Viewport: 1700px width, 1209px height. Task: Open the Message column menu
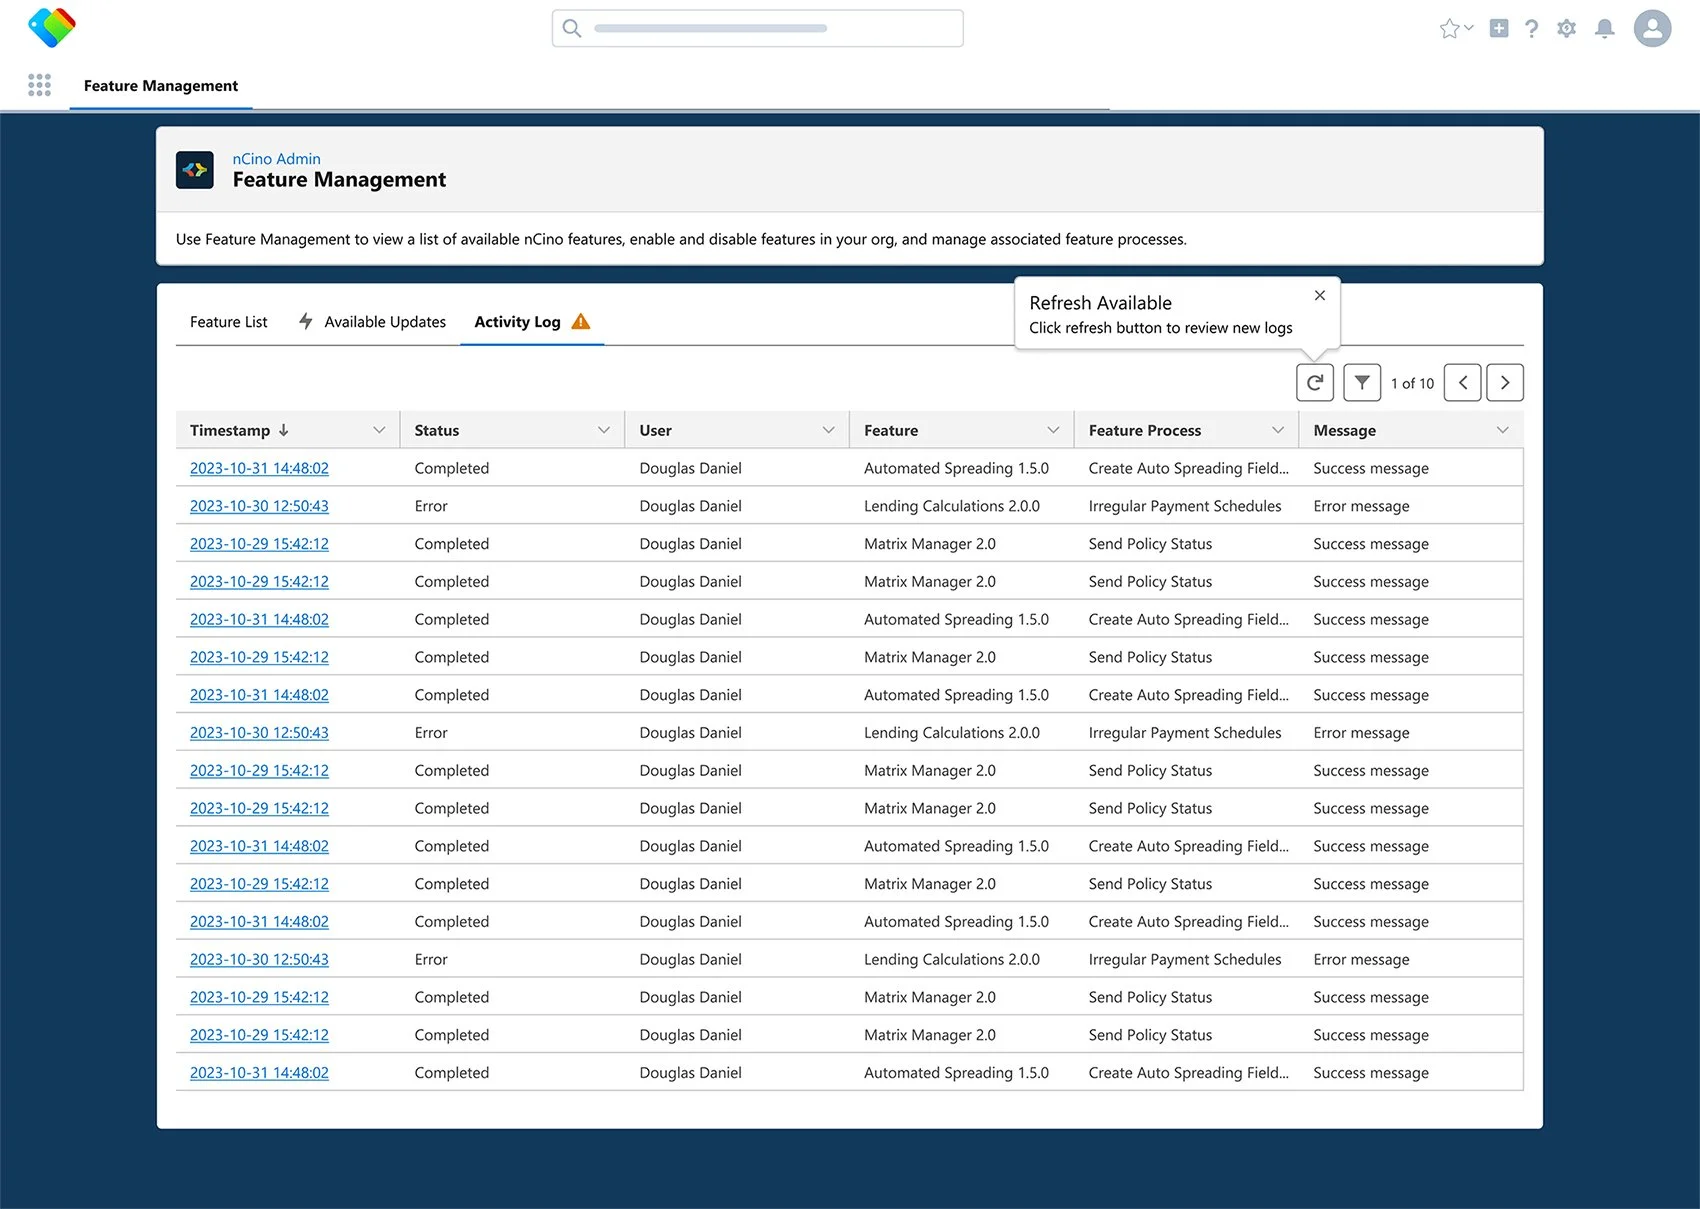click(1503, 430)
